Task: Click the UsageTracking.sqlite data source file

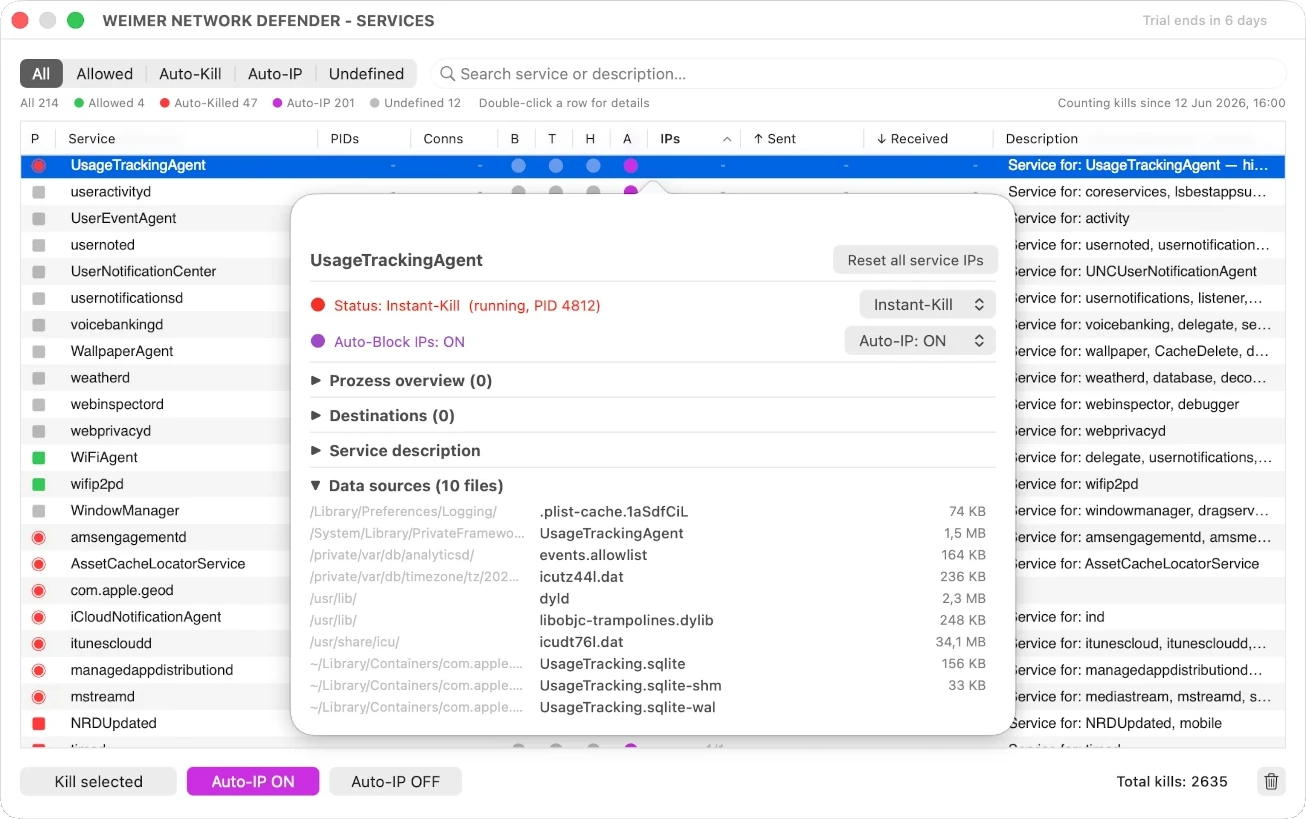Action: [612, 664]
